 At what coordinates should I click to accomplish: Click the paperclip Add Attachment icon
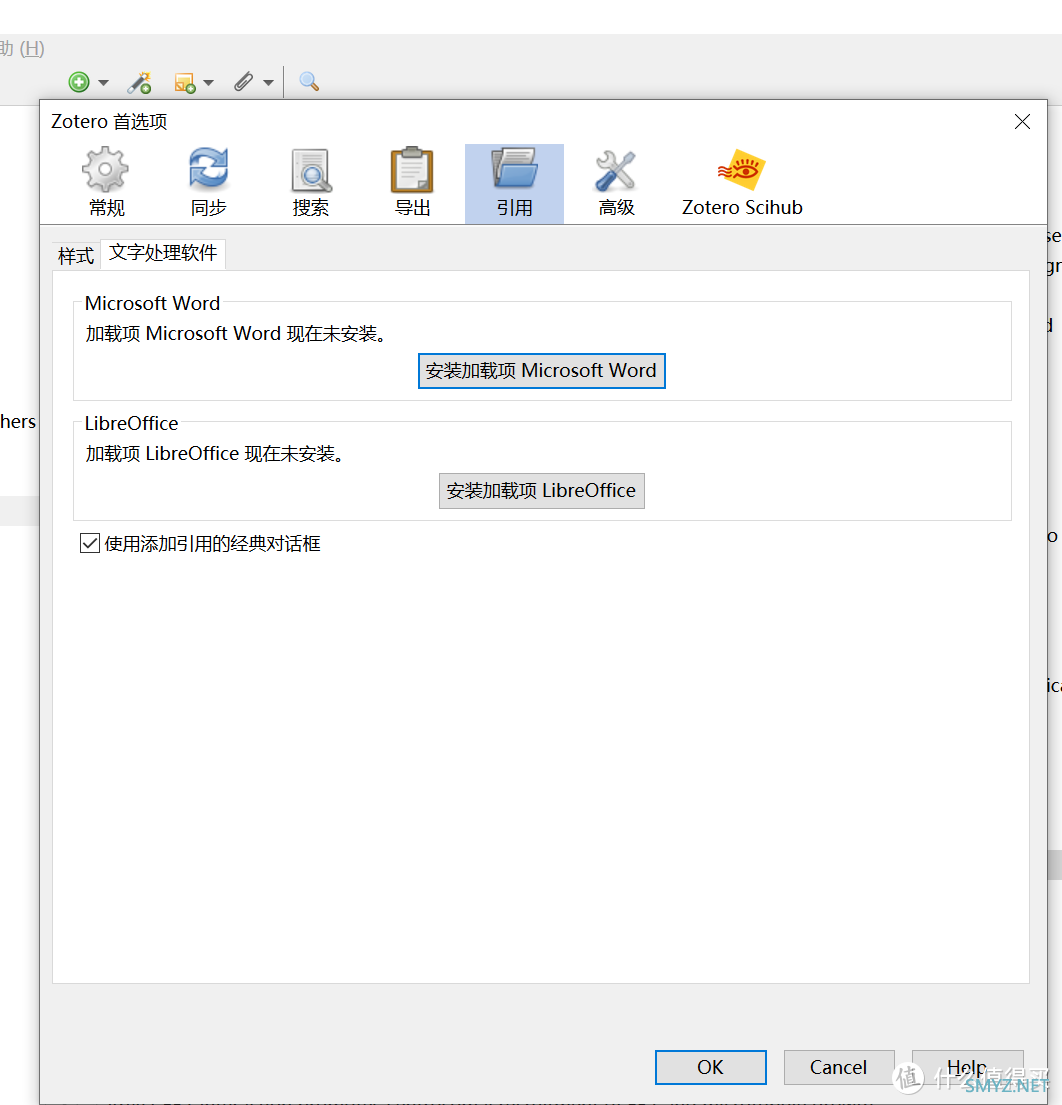pyautogui.click(x=244, y=82)
